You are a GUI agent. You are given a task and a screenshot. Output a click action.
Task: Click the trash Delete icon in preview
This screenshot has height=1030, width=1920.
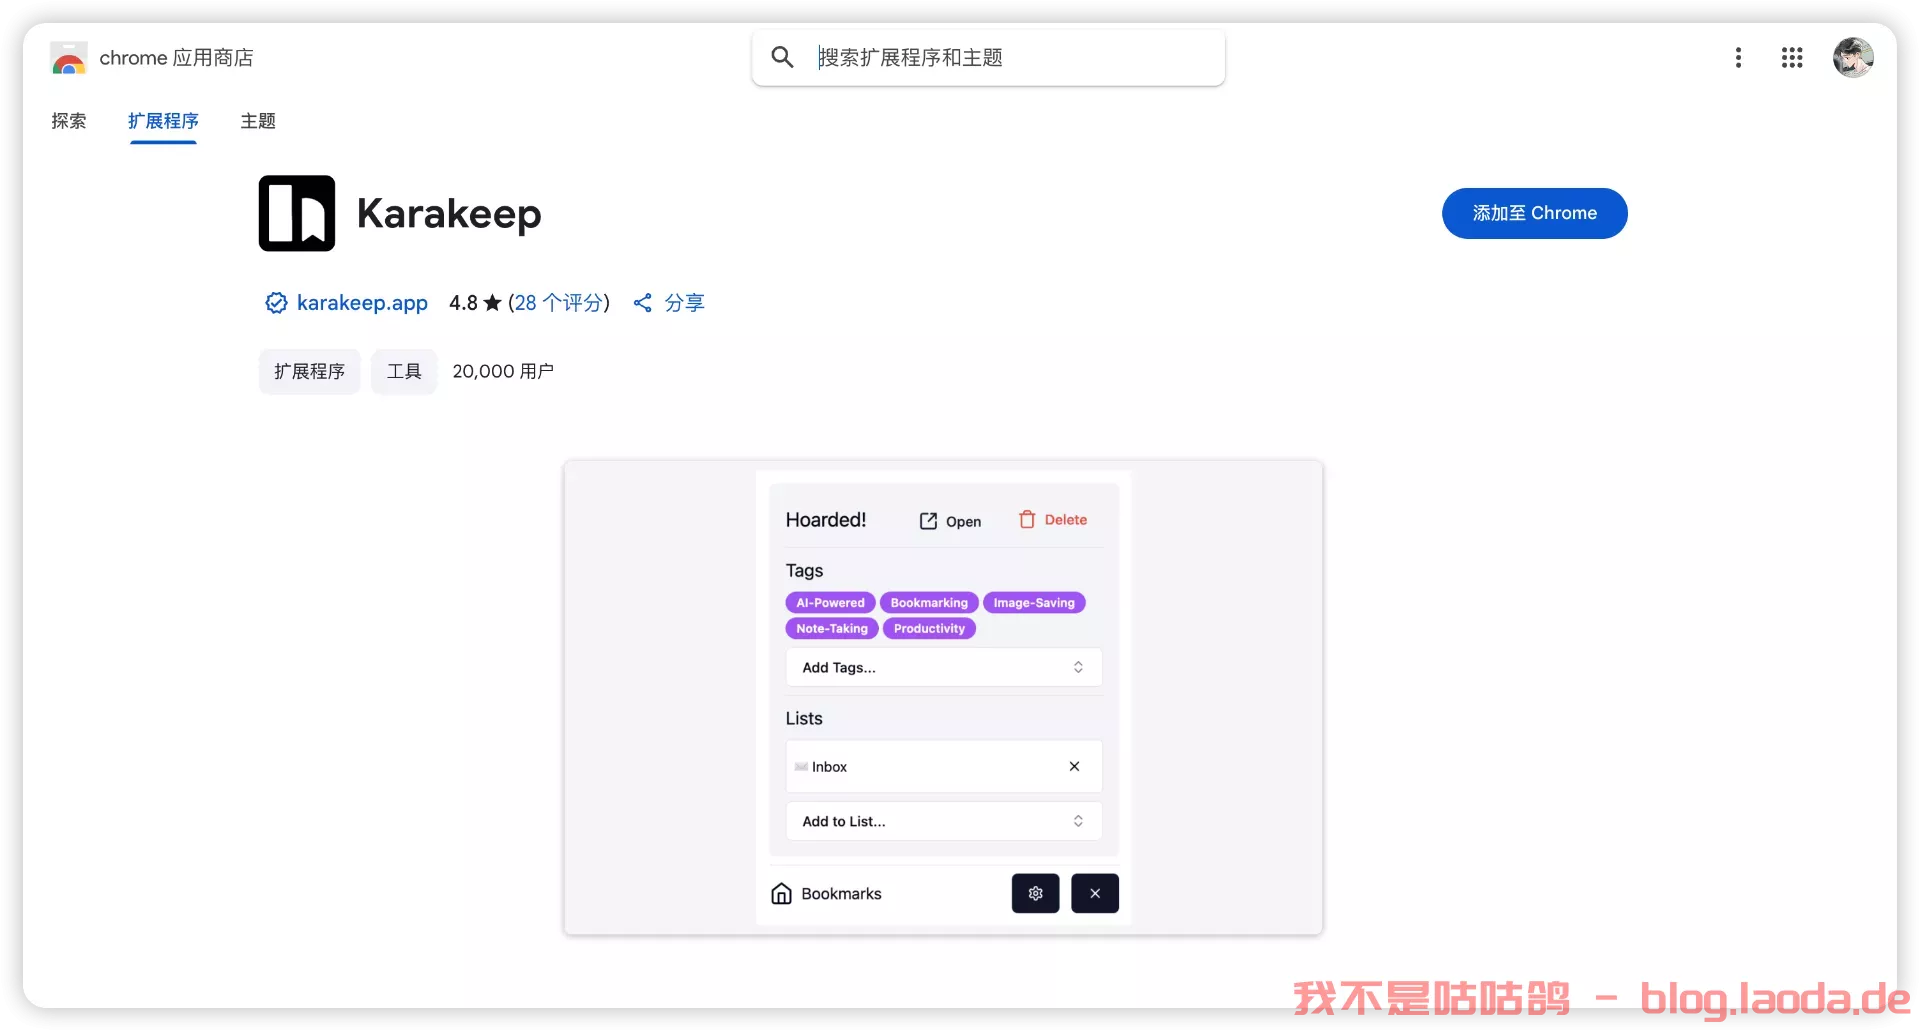click(1027, 519)
